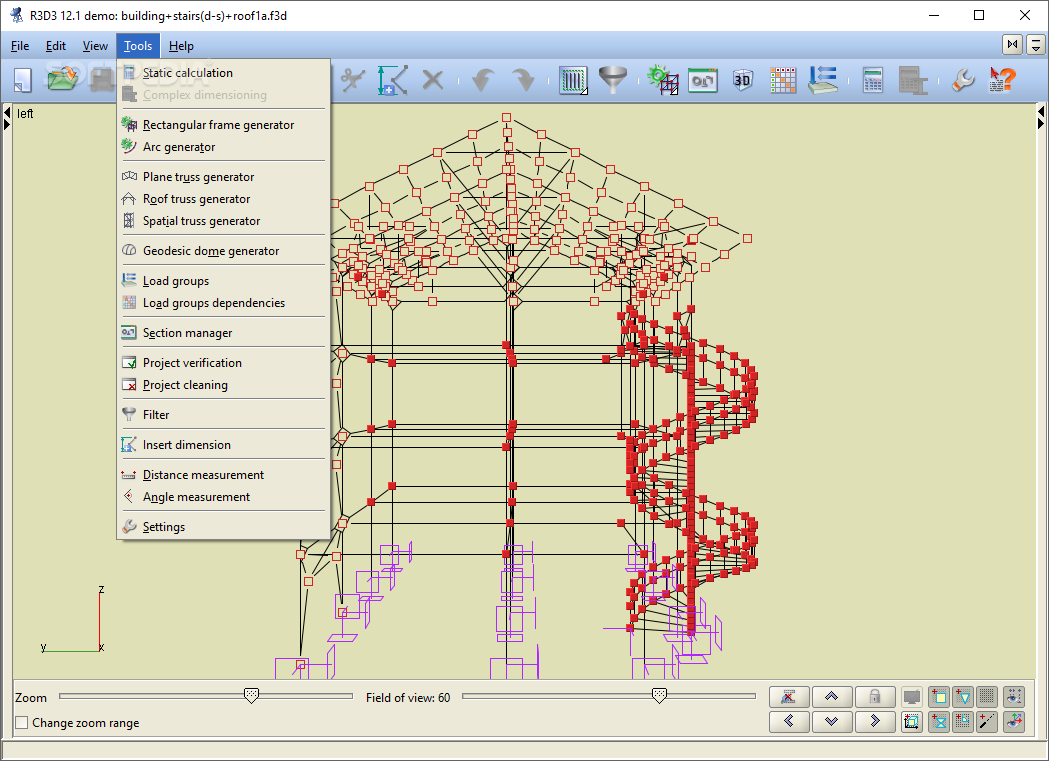
Task: Click the pan down arrow button
Action: [x=832, y=722]
